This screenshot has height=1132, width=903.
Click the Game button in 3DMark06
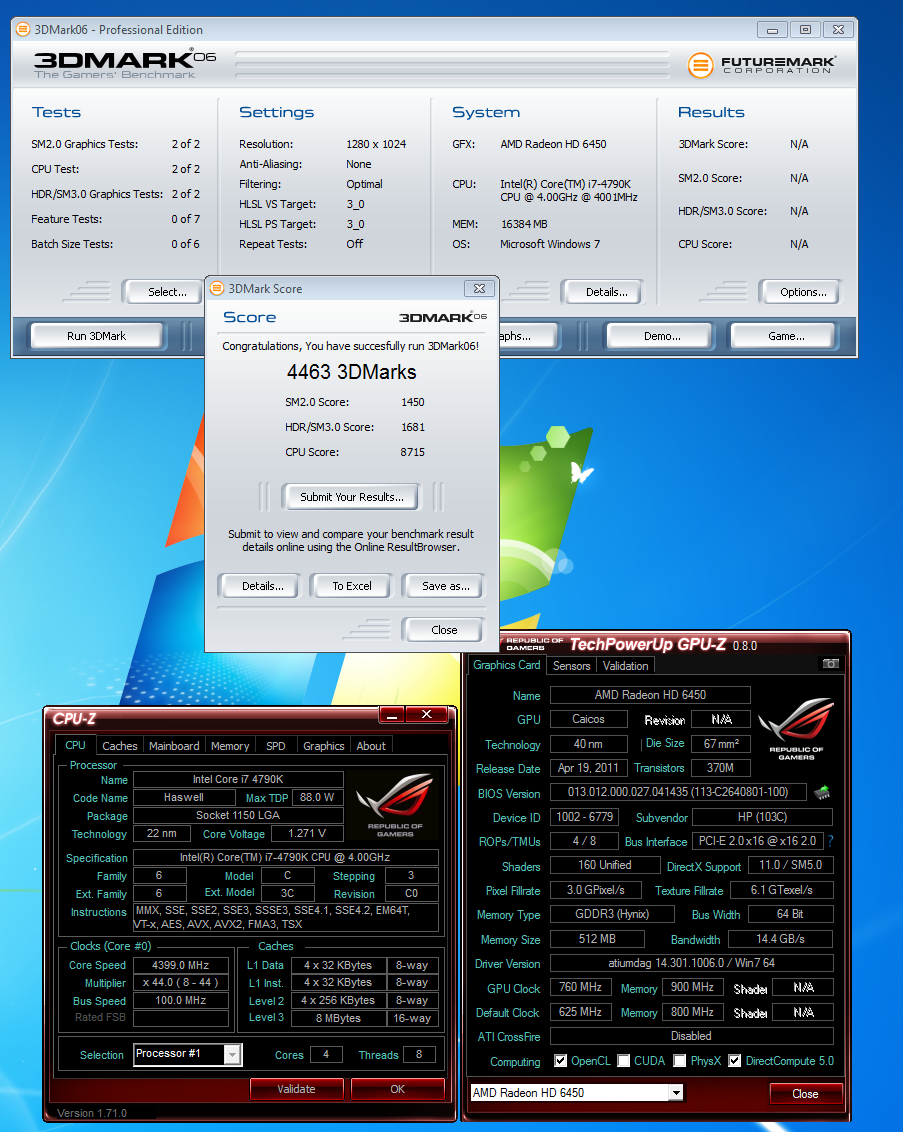tap(786, 336)
